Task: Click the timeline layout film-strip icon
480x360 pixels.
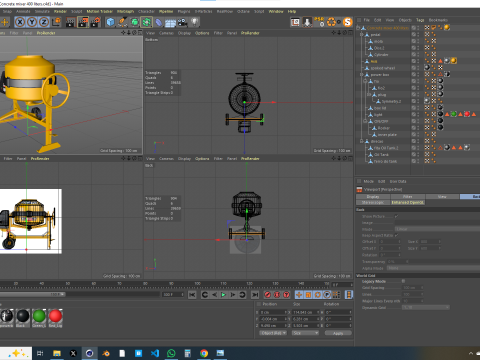Action: 349,295
